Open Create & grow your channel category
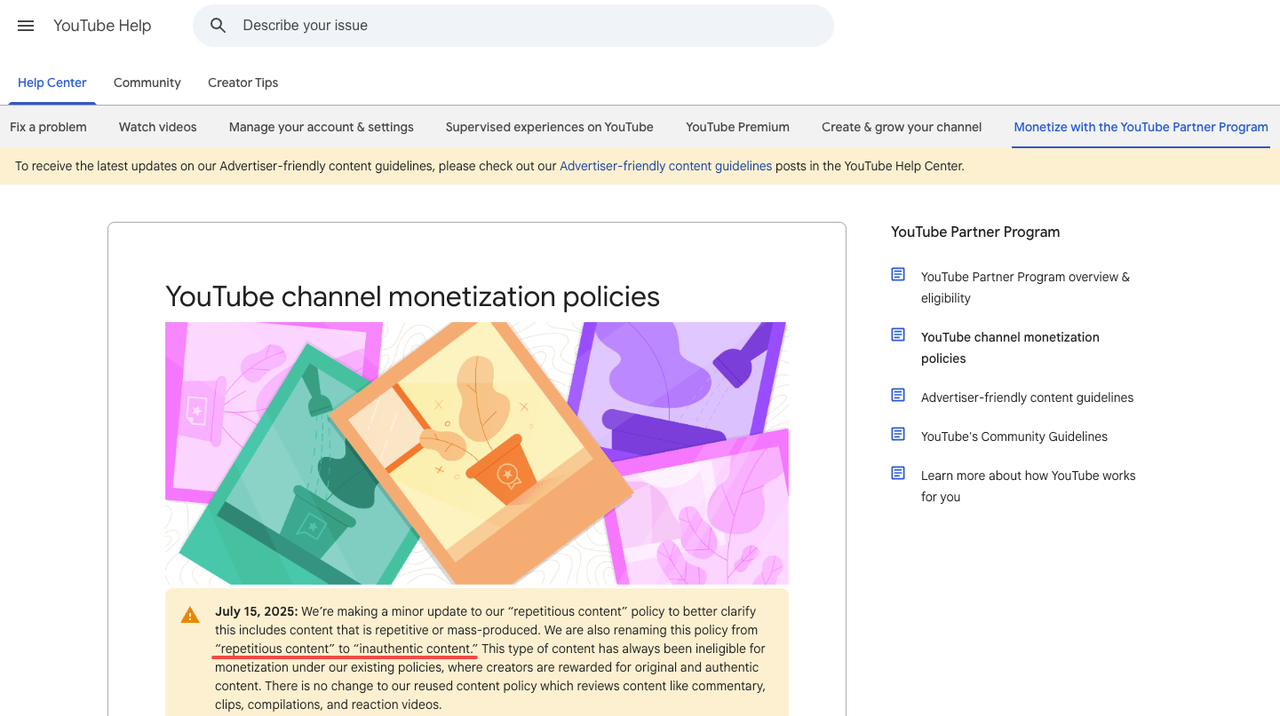This screenshot has width=1280, height=716. pos(902,127)
